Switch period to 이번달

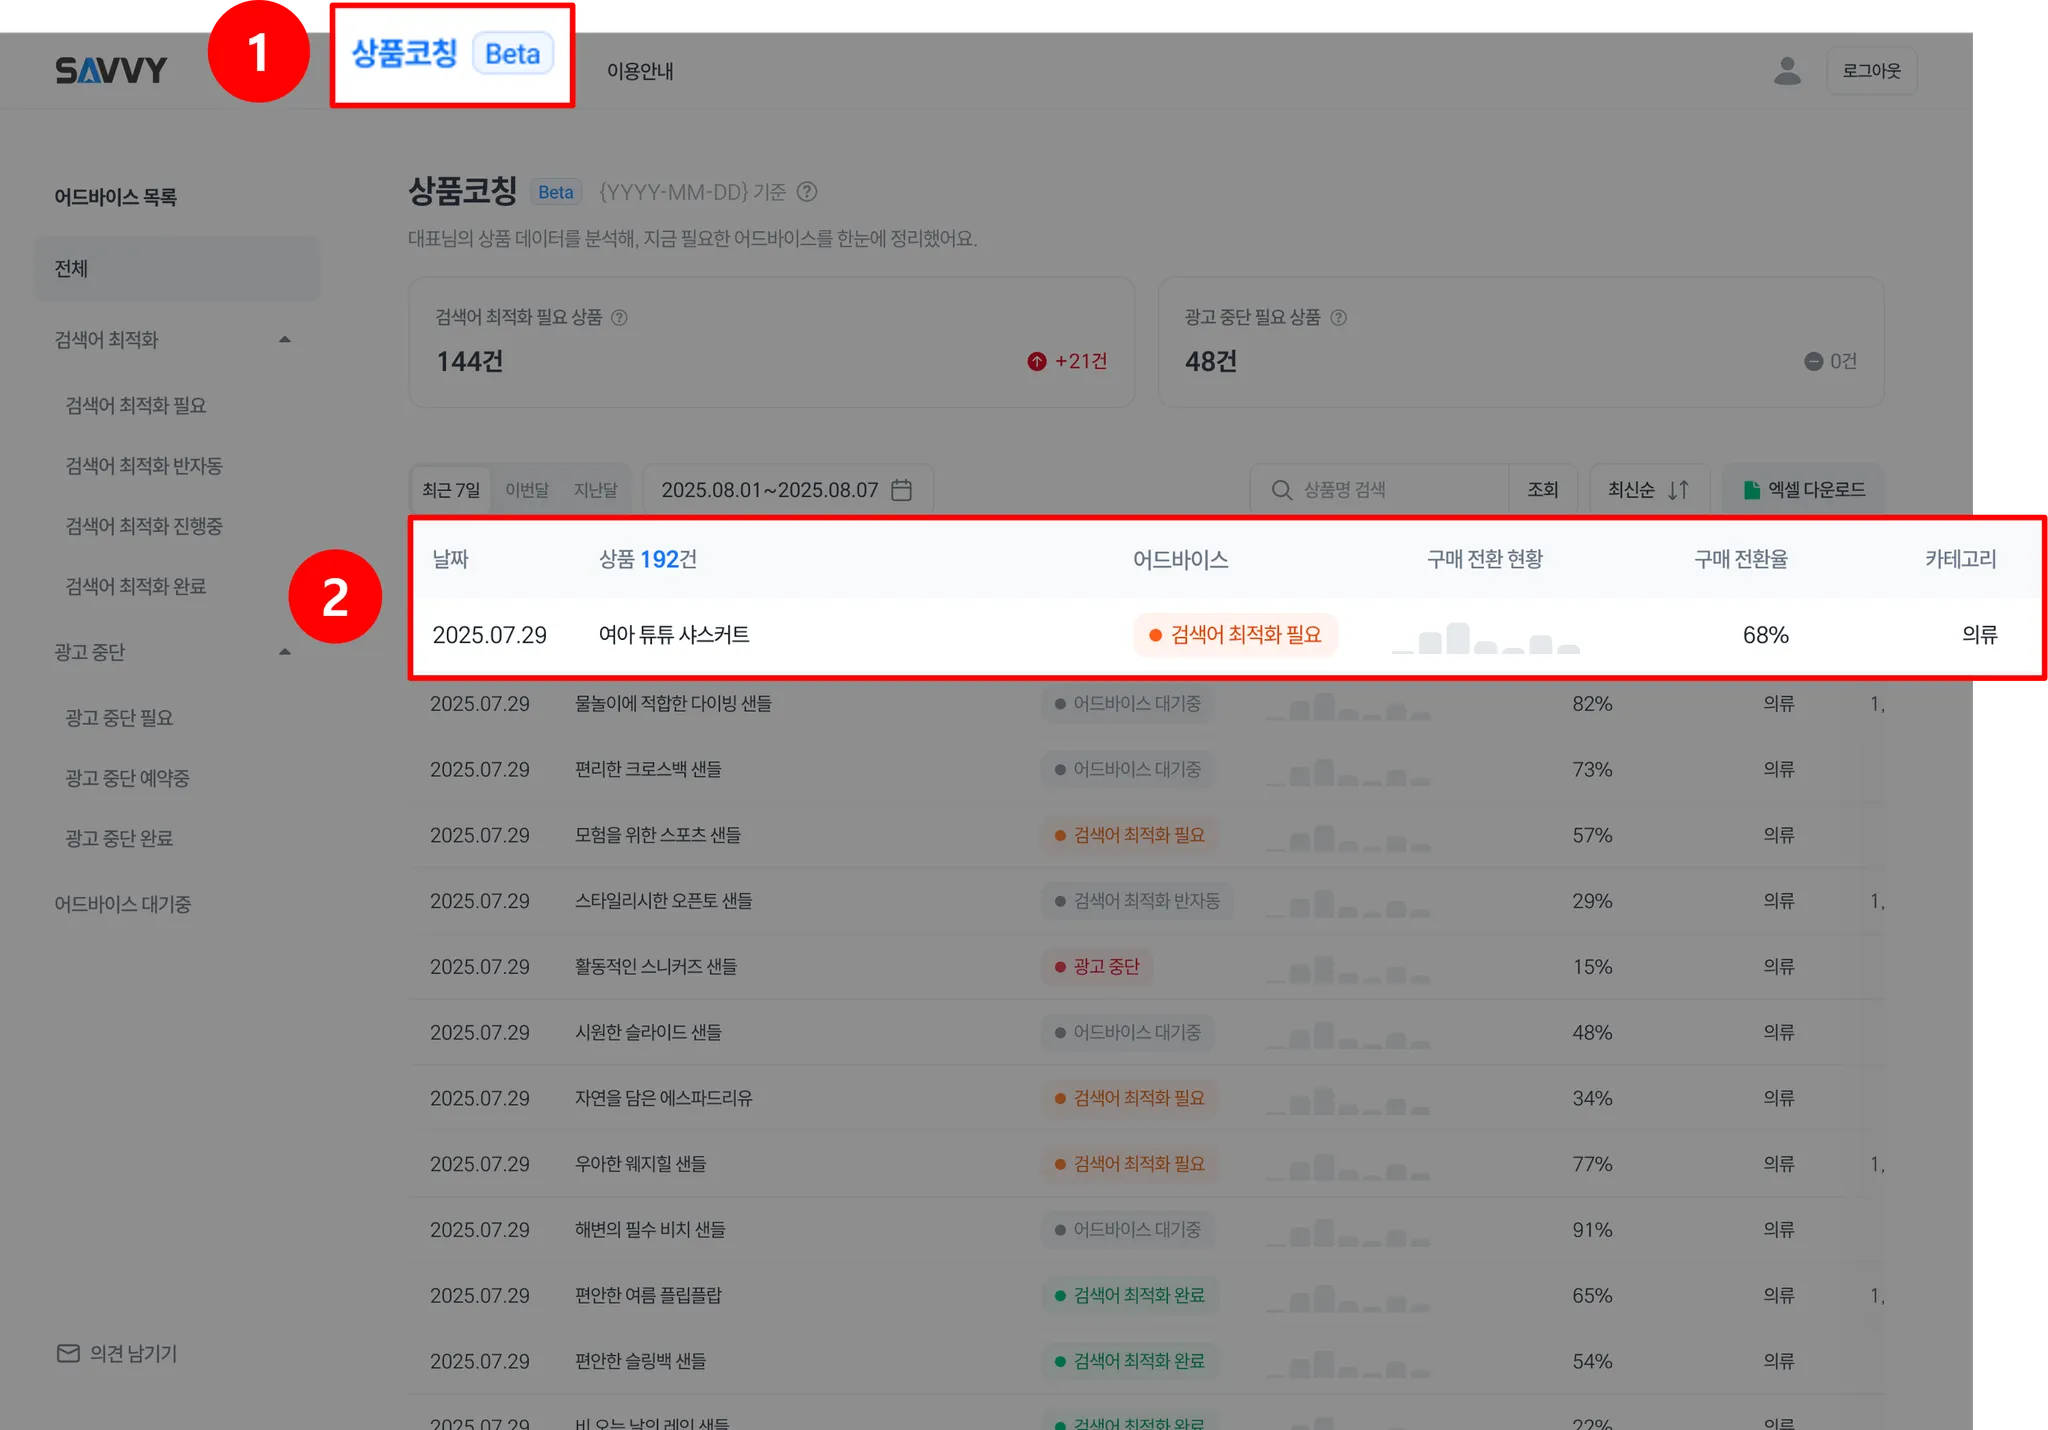click(x=527, y=490)
